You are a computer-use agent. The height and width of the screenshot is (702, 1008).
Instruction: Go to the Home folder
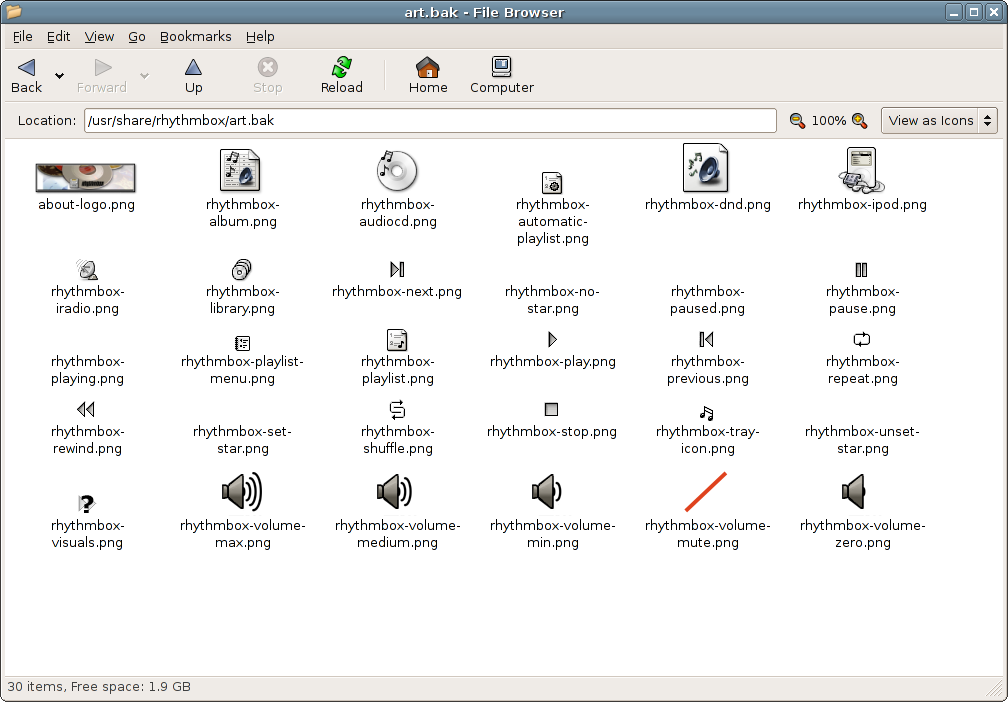tap(428, 76)
